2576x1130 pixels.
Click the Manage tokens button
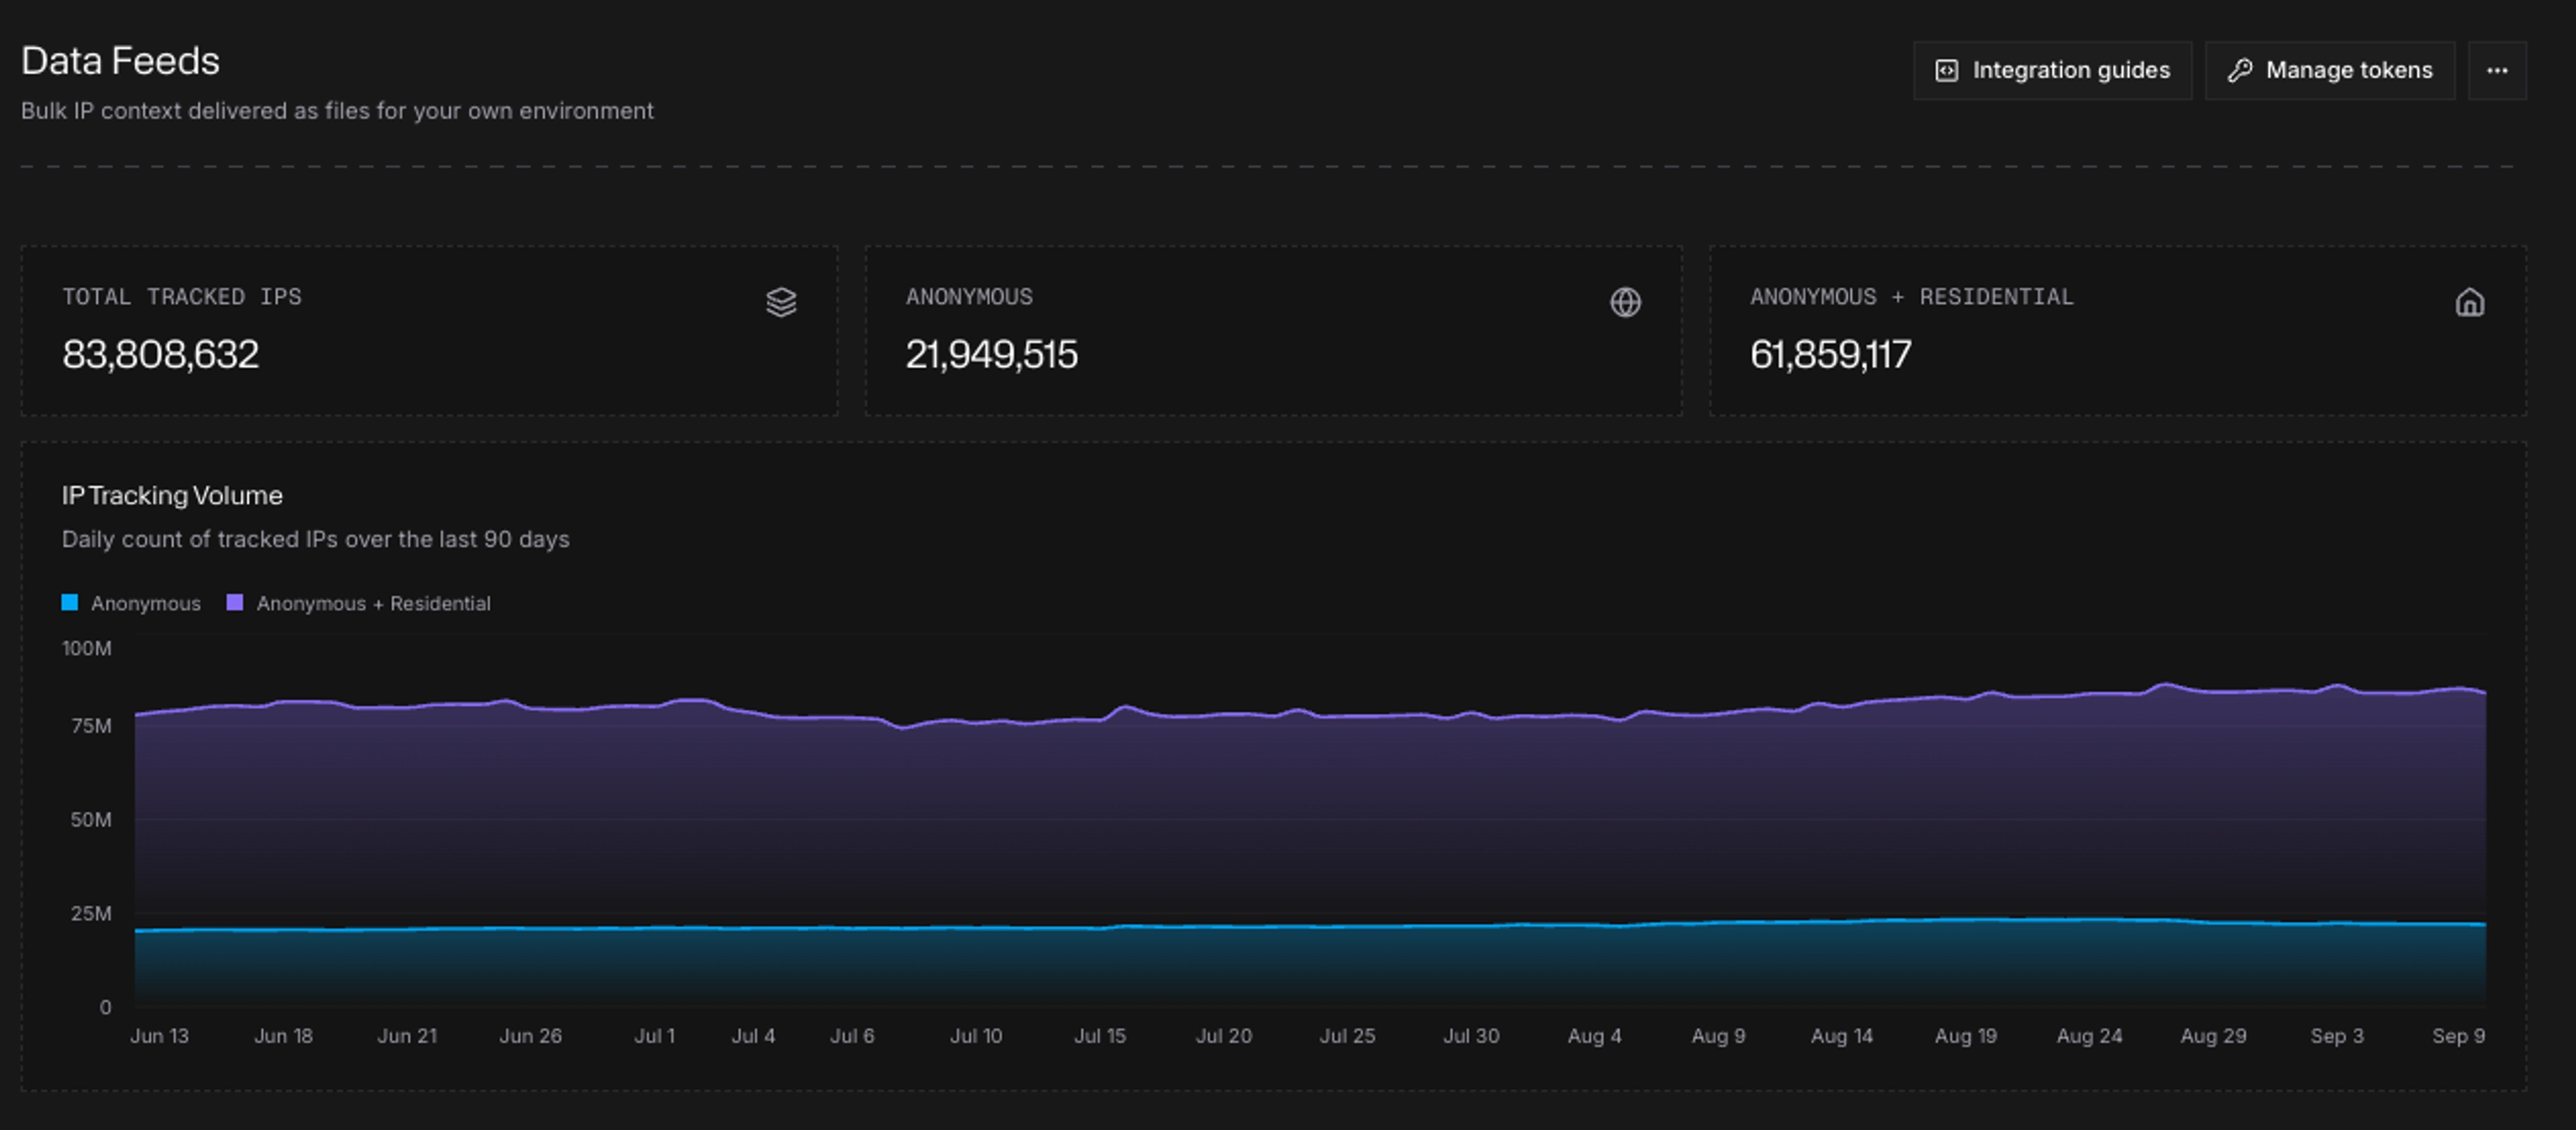(x=2329, y=70)
